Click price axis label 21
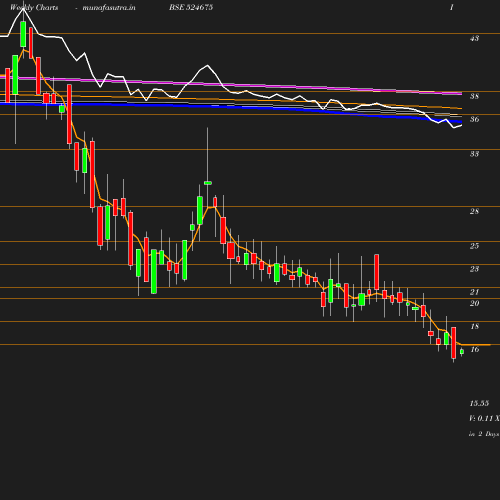 (x=474, y=292)
